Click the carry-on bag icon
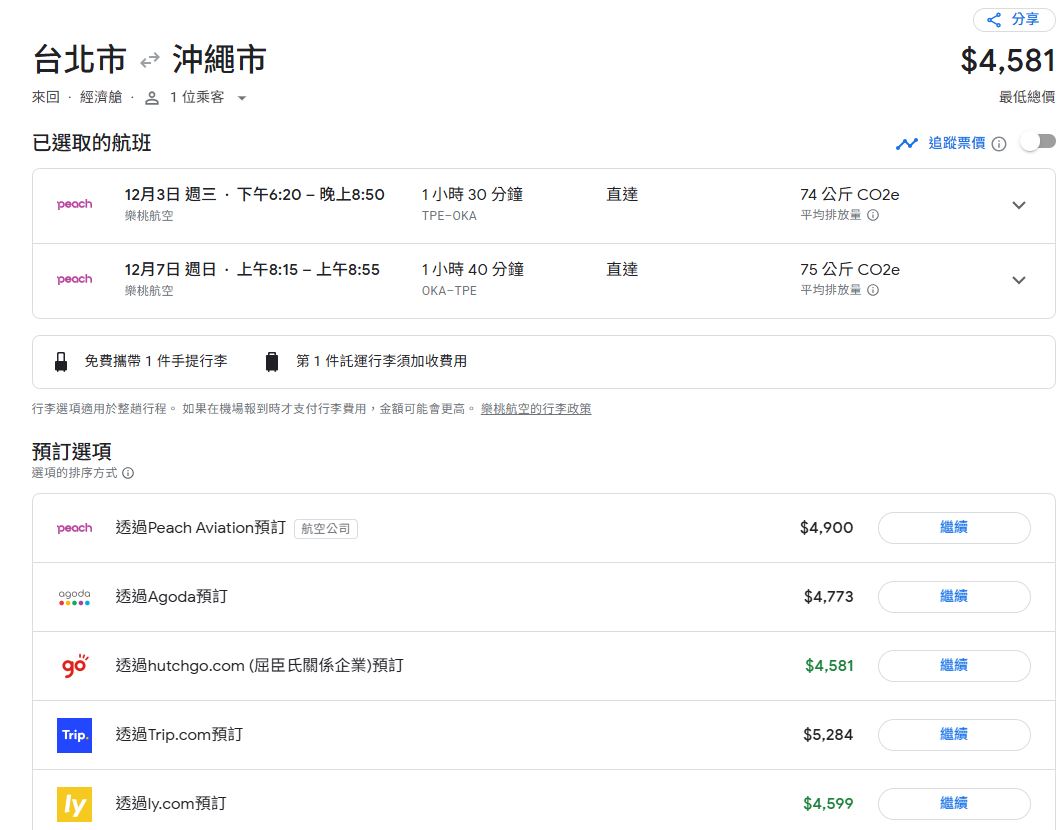The image size is (1062, 830). coord(61,362)
